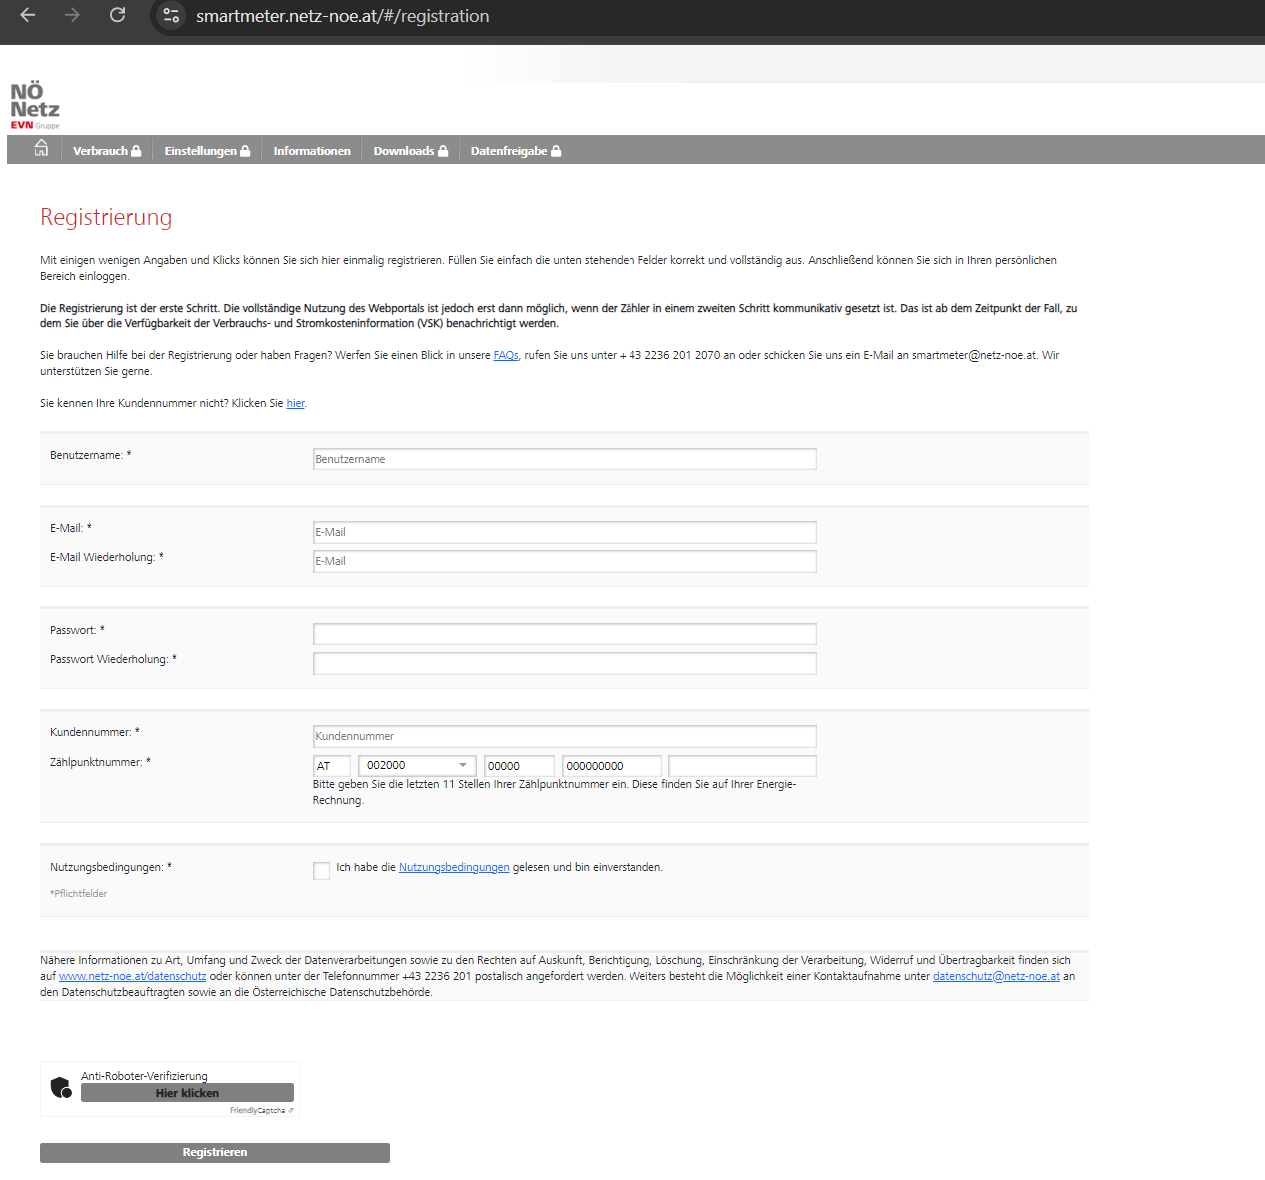Viewport: 1265px width, 1180px height.
Task: Focus the last empty Zählpunktnummer field
Action: click(x=742, y=766)
